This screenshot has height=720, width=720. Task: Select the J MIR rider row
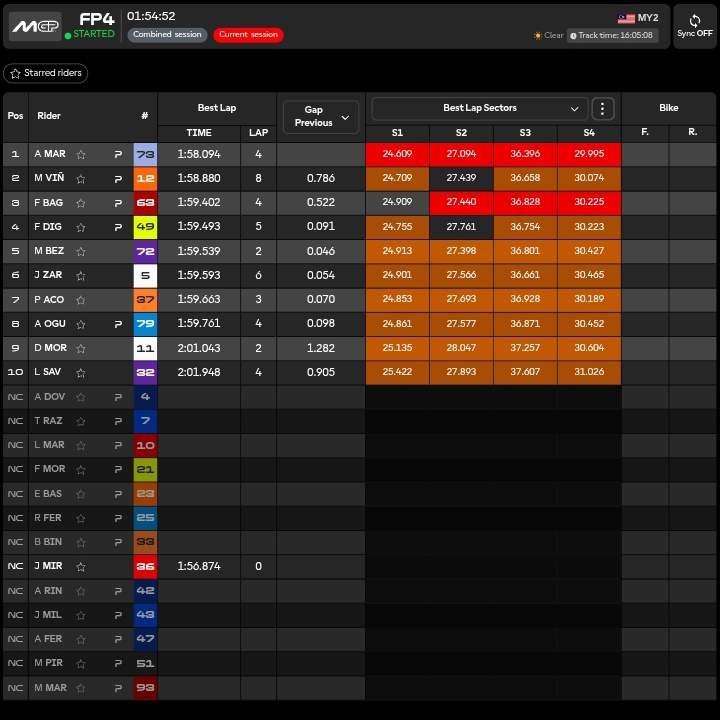[x=50, y=566]
